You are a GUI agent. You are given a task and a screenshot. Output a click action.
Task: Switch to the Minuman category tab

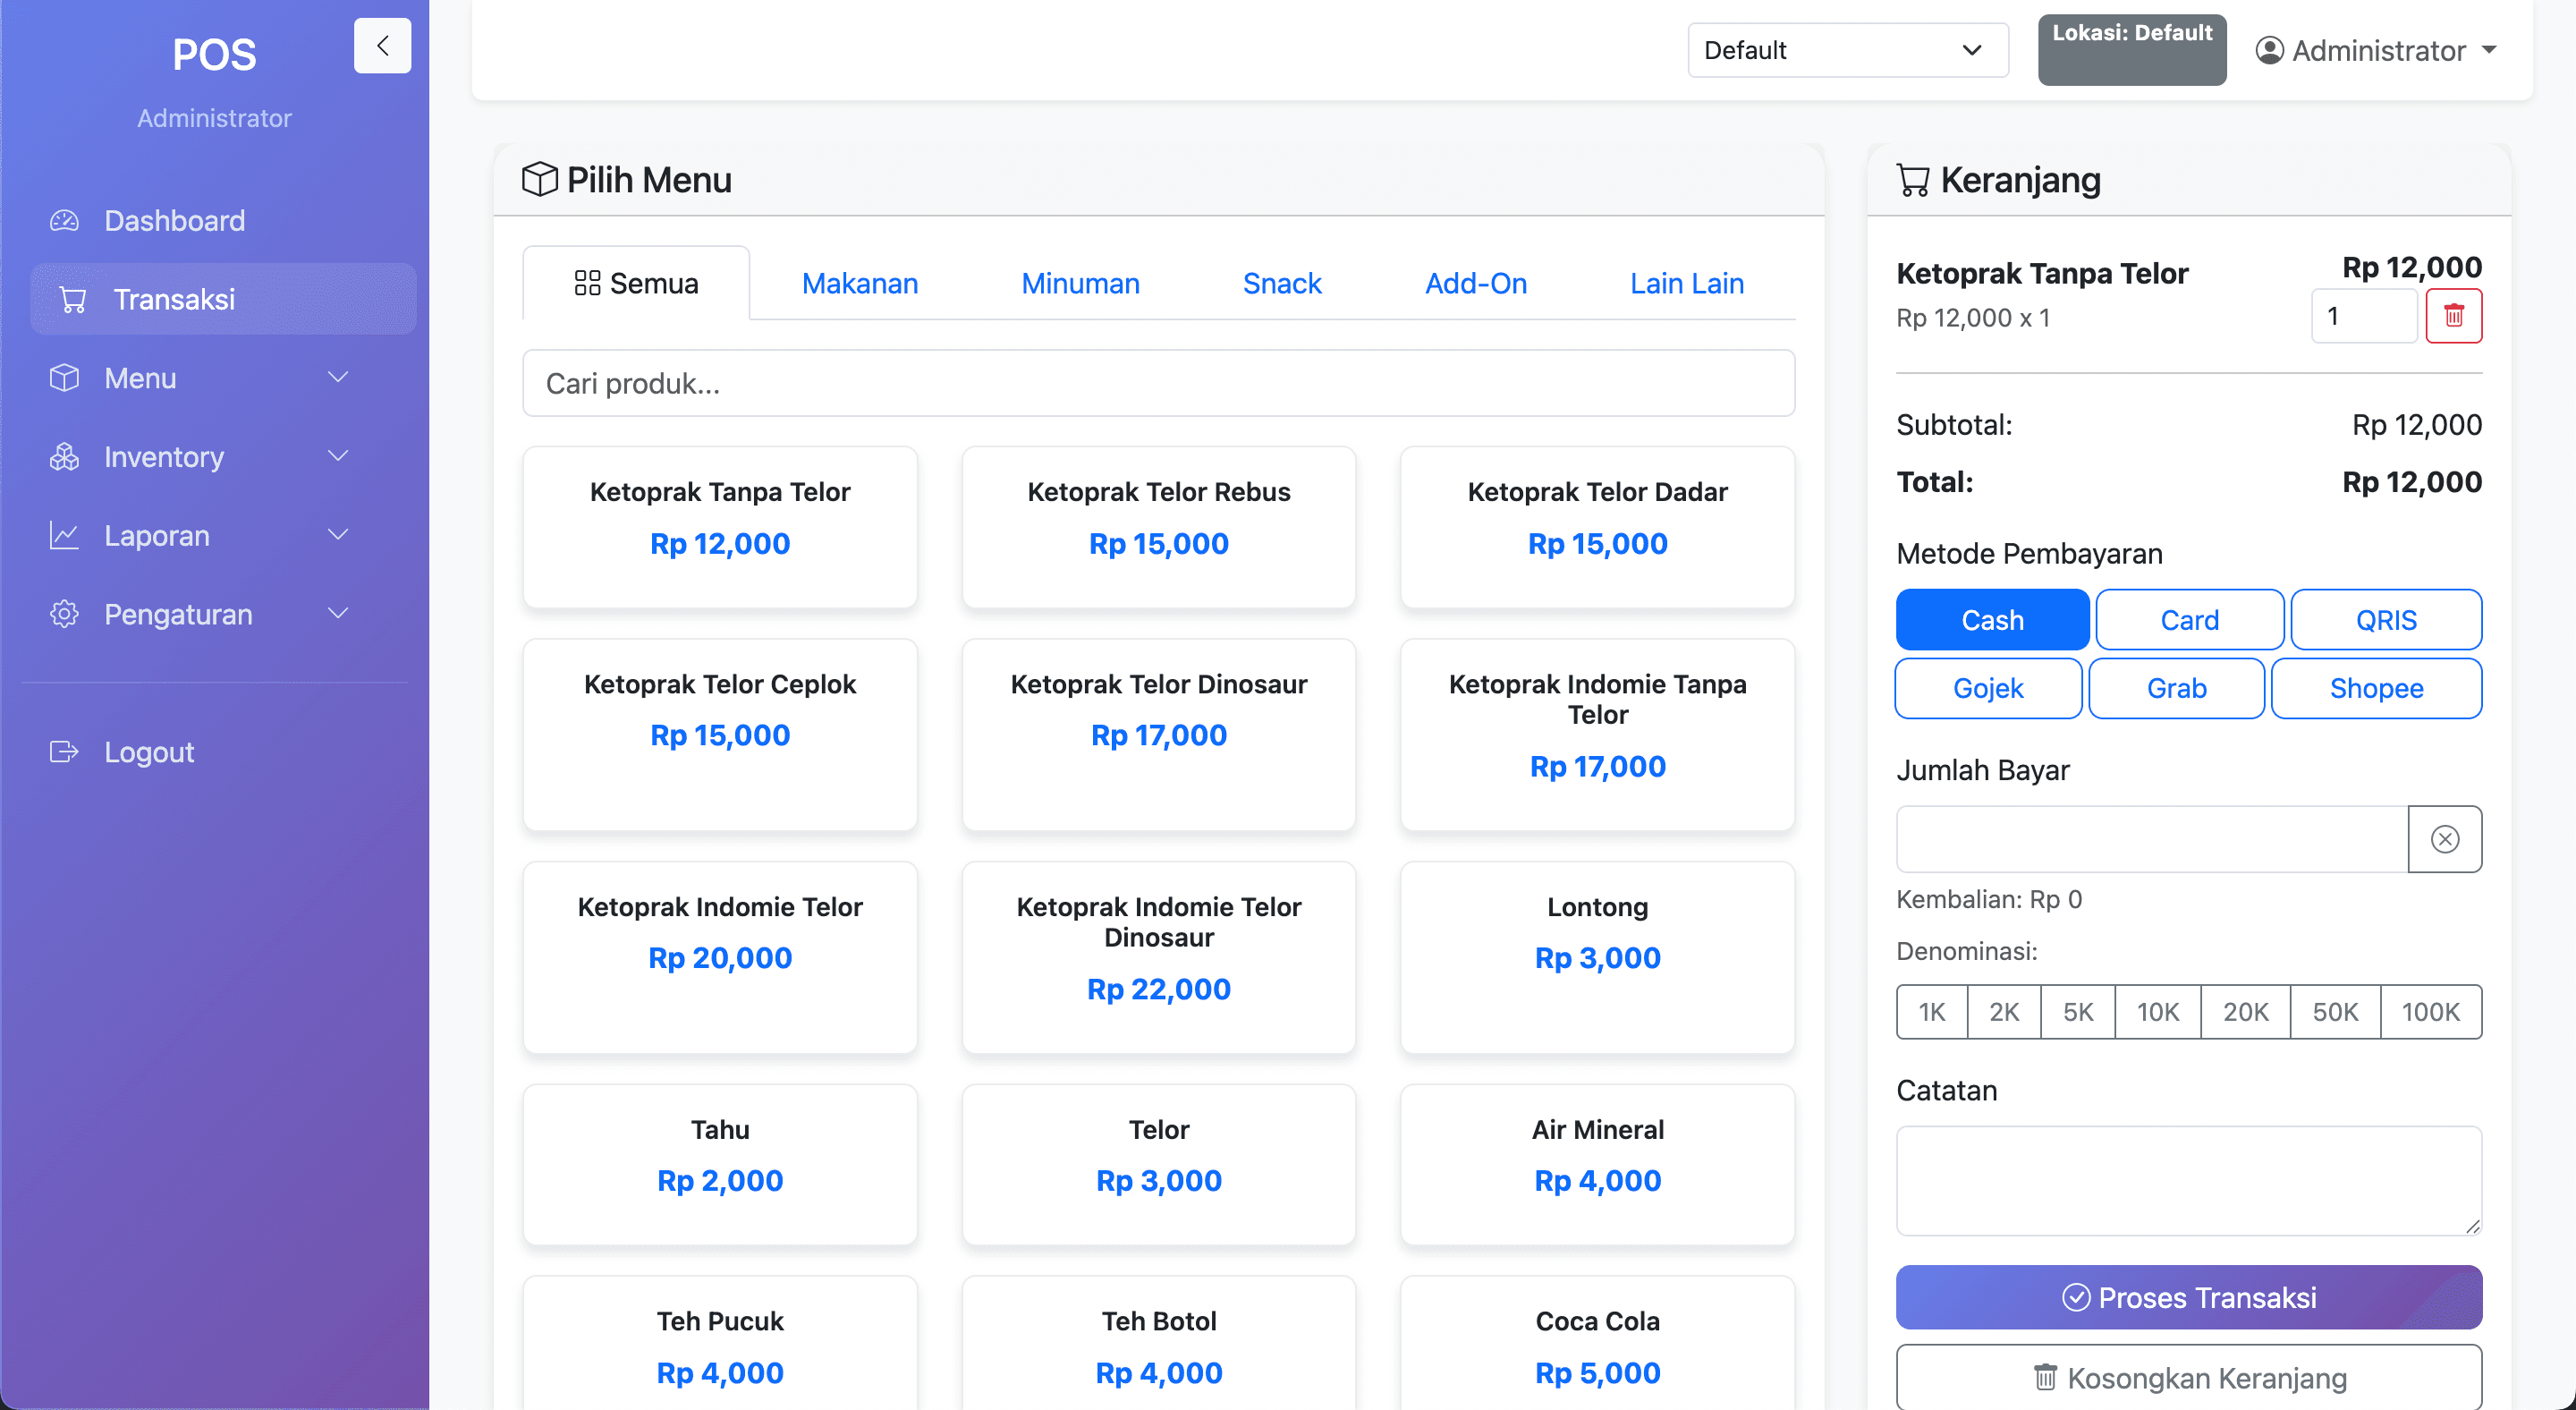(1080, 283)
